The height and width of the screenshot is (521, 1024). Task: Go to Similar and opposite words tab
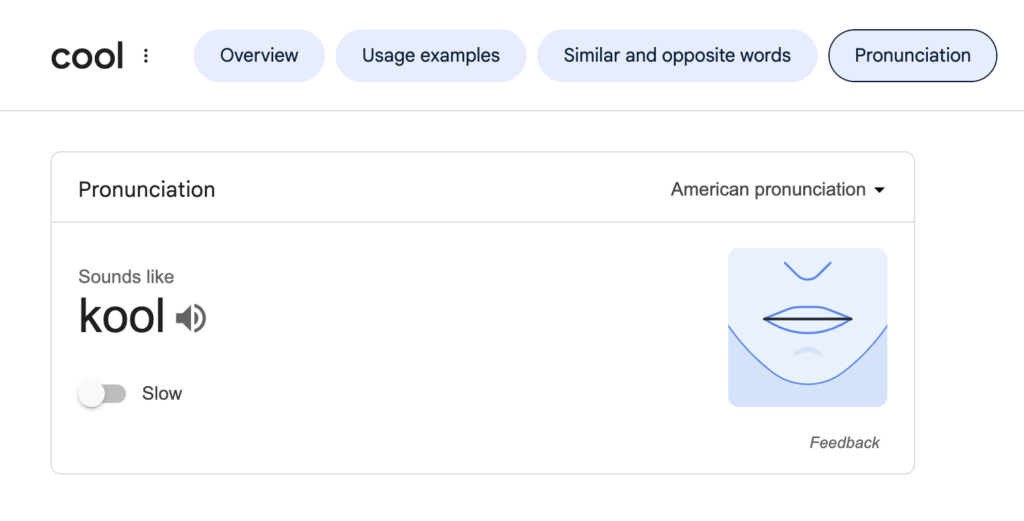677,56
